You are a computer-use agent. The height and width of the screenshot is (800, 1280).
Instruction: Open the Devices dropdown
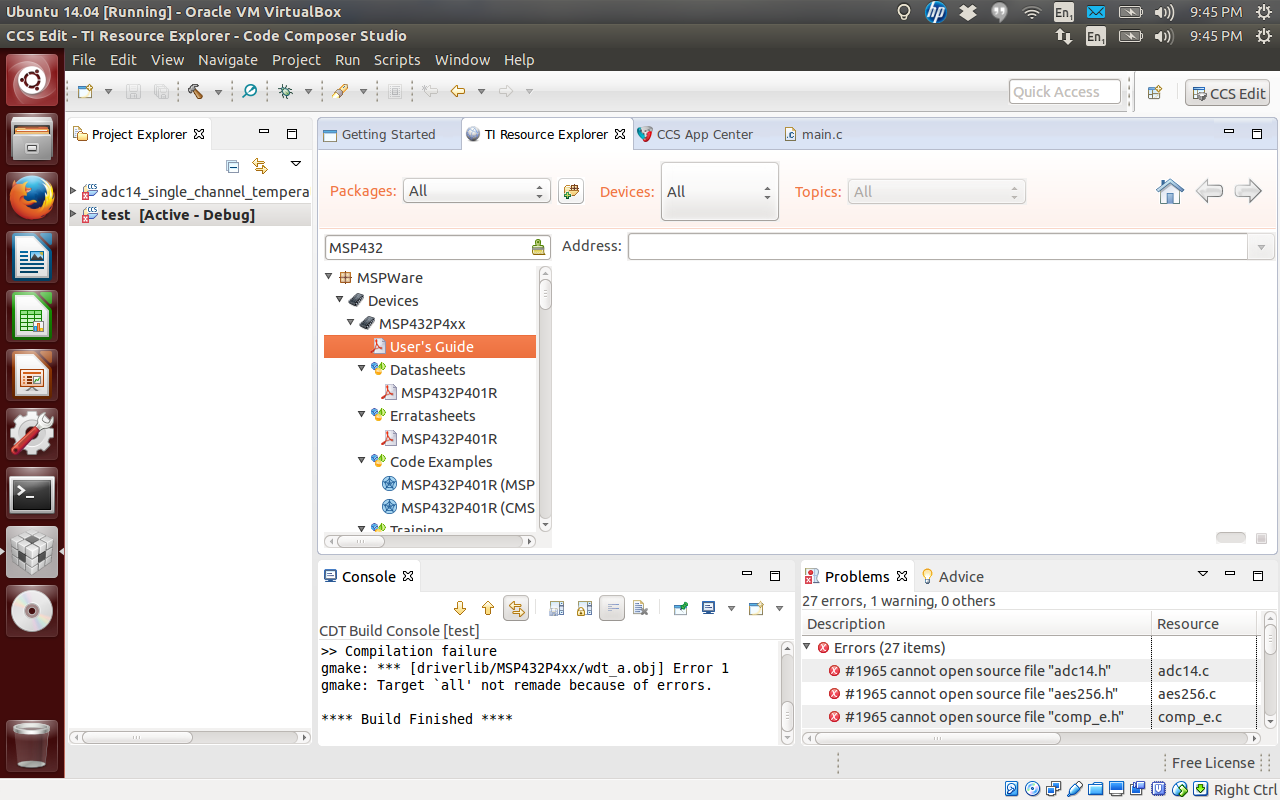[720, 192]
